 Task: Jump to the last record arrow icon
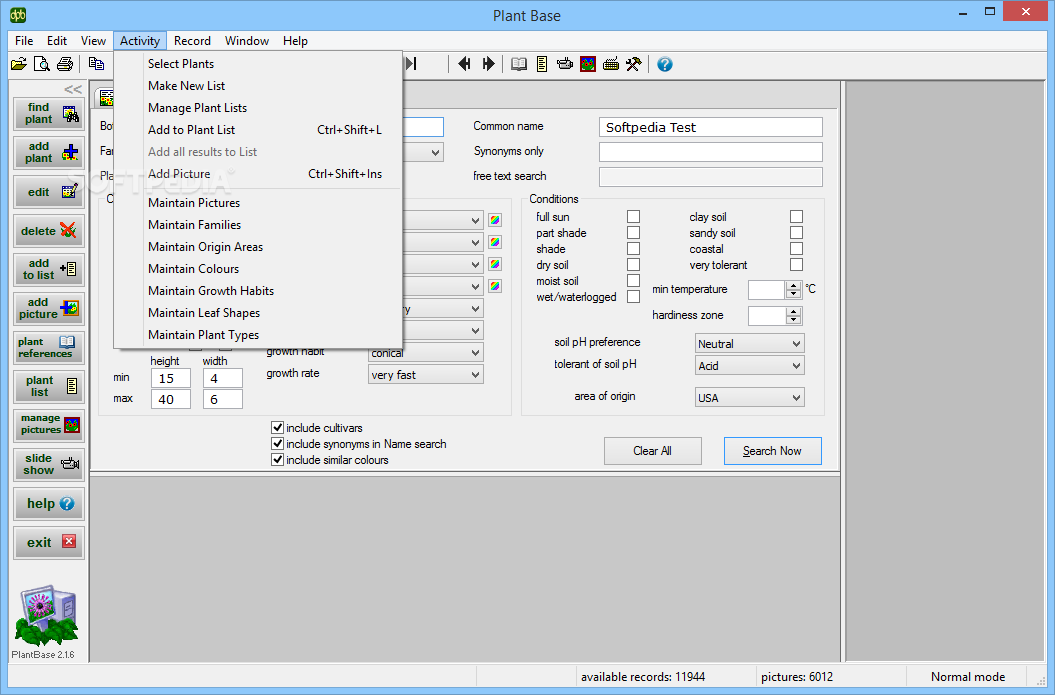click(412, 64)
